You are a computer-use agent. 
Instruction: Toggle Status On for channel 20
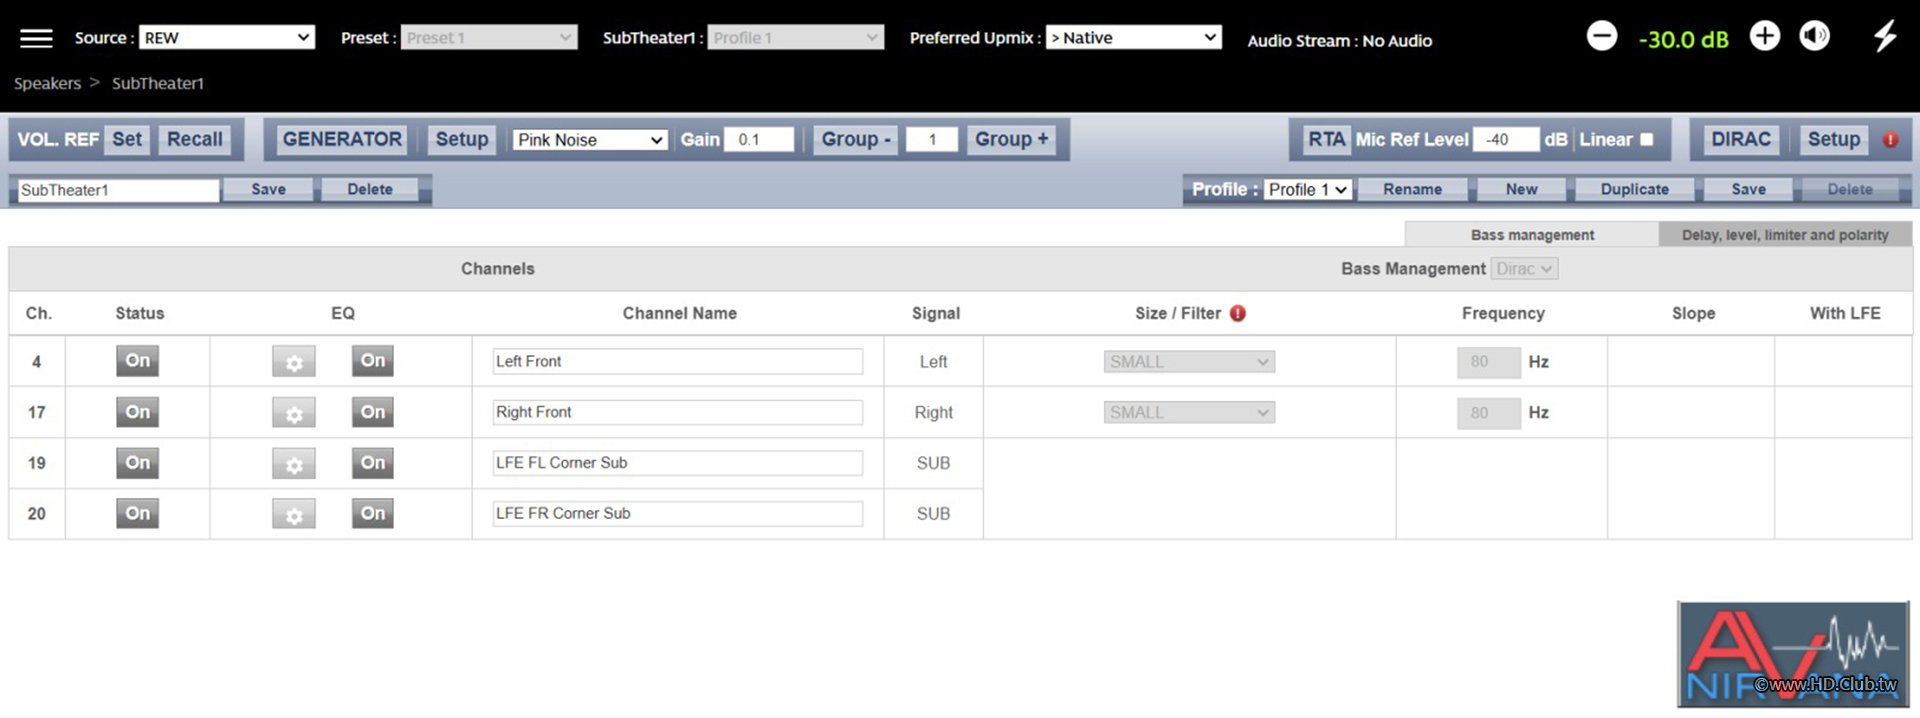click(x=138, y=514)
